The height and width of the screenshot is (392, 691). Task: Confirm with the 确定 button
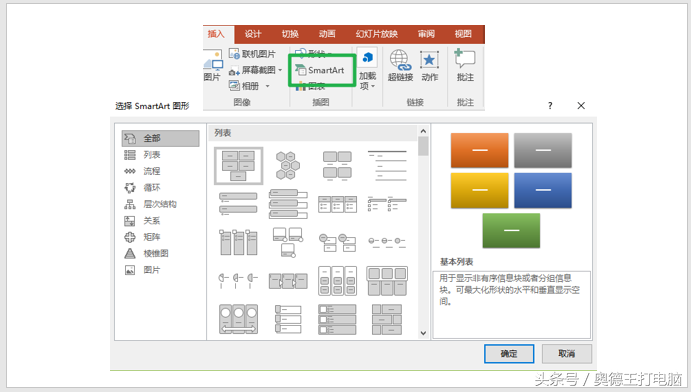click(x=509, y=354)
